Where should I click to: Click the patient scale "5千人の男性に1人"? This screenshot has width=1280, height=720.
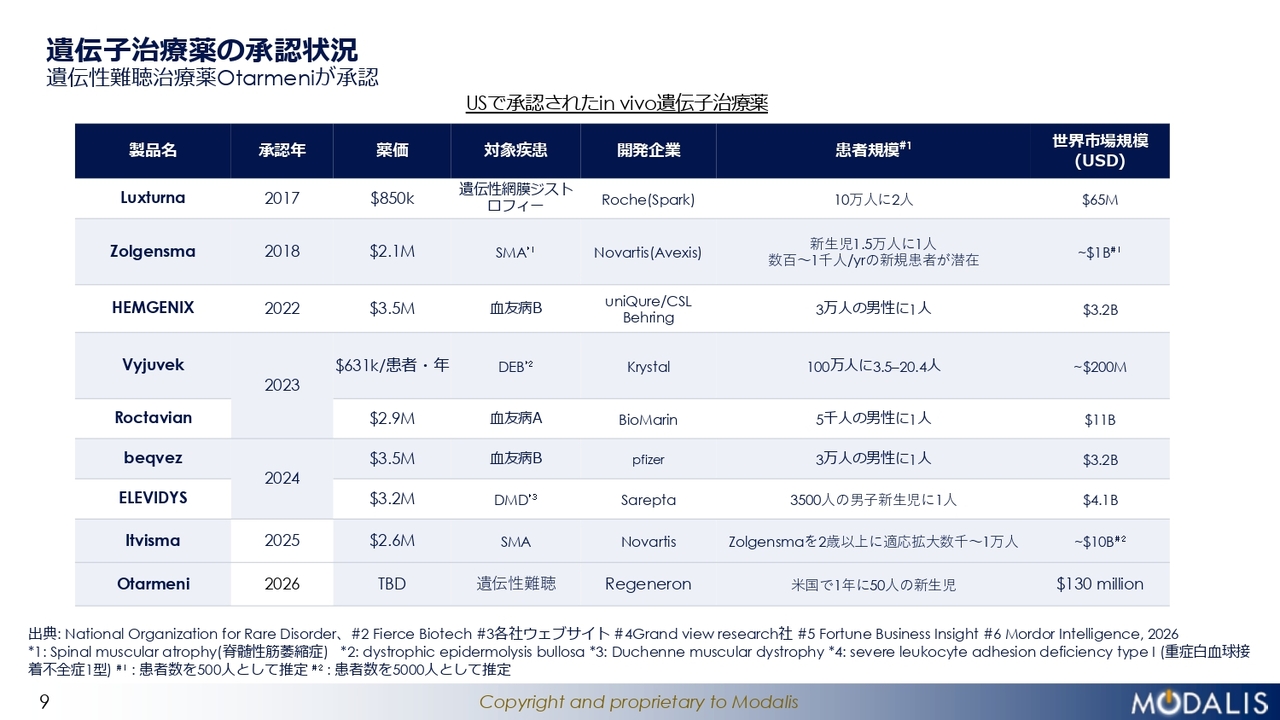873,419
